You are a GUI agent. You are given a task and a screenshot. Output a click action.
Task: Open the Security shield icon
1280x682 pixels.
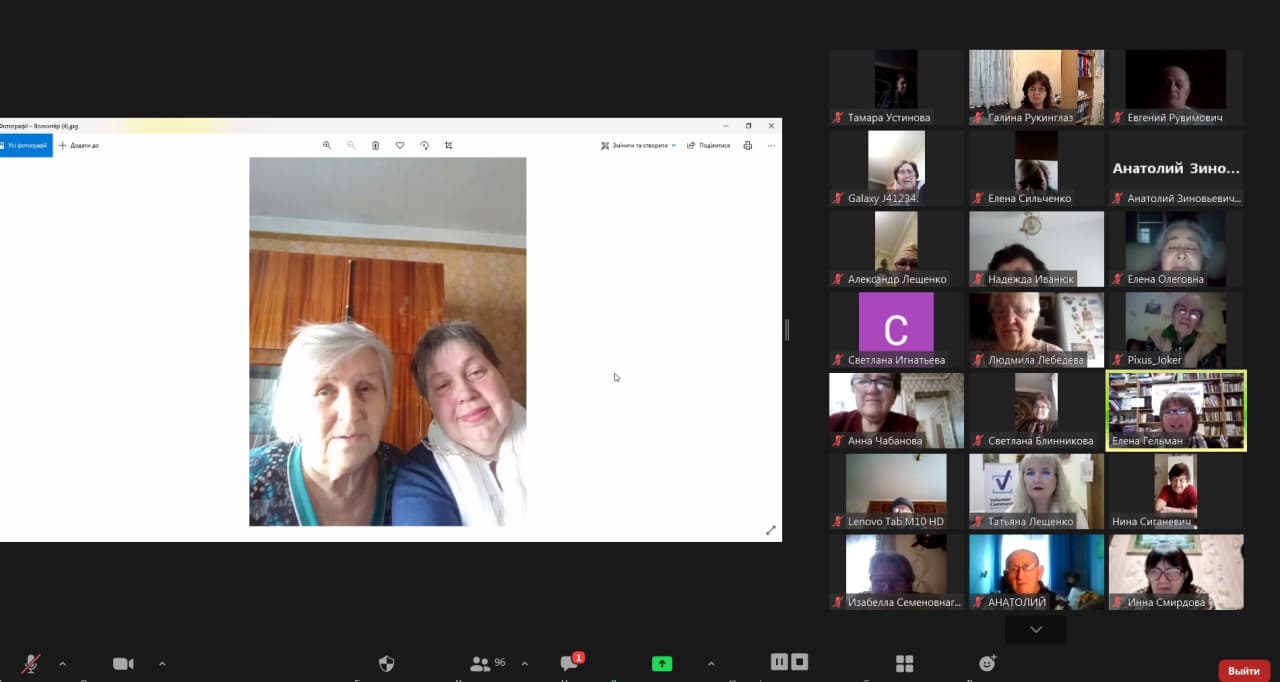pyautogui.click(x=387, y=664)
